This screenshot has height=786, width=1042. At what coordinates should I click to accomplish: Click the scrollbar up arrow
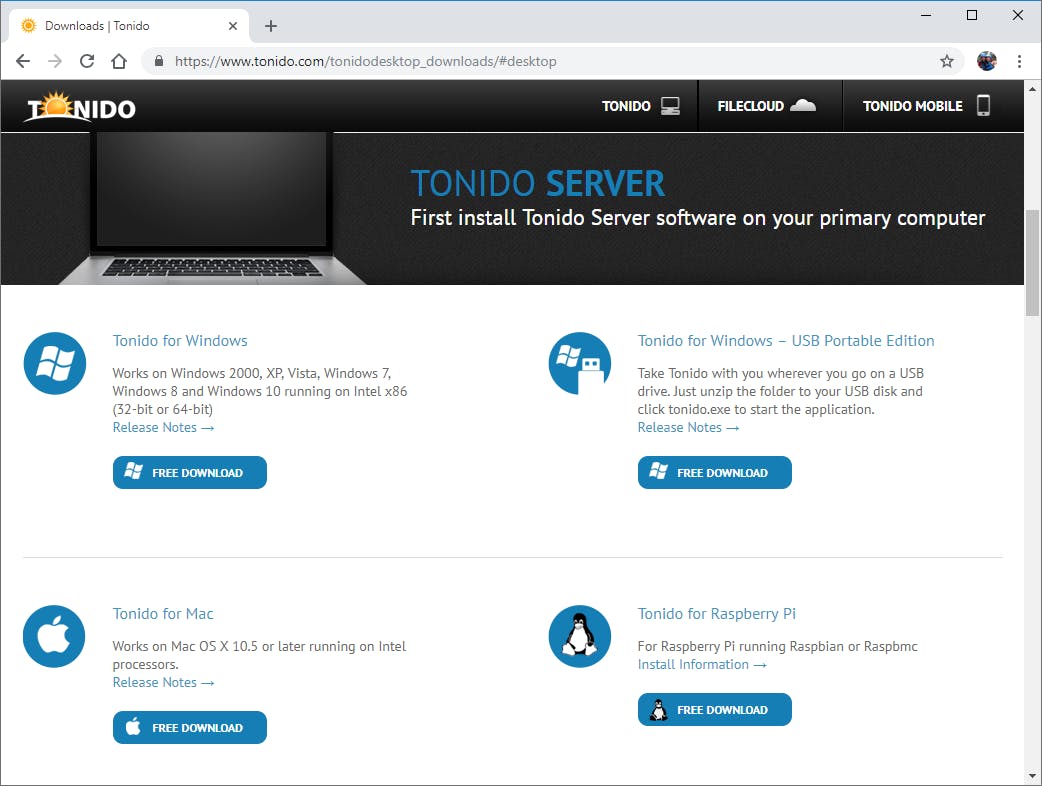1033,88
